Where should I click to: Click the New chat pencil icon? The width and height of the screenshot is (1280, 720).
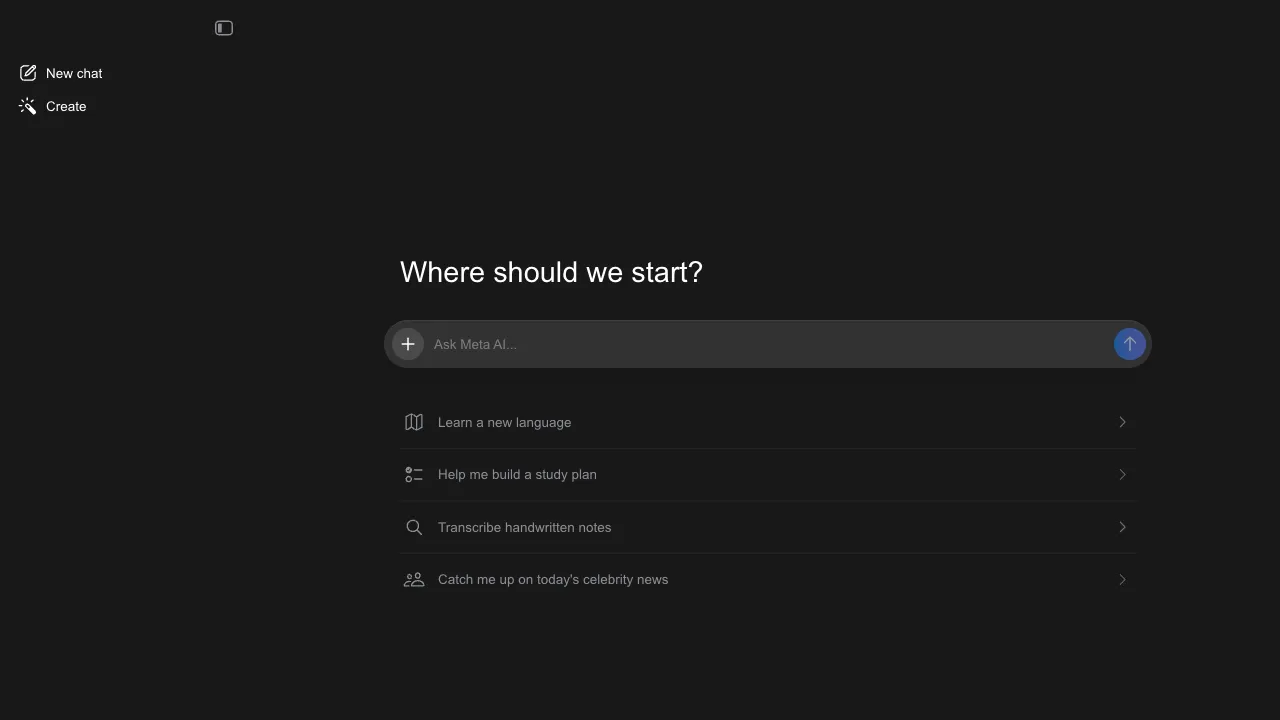coord(28,73)
